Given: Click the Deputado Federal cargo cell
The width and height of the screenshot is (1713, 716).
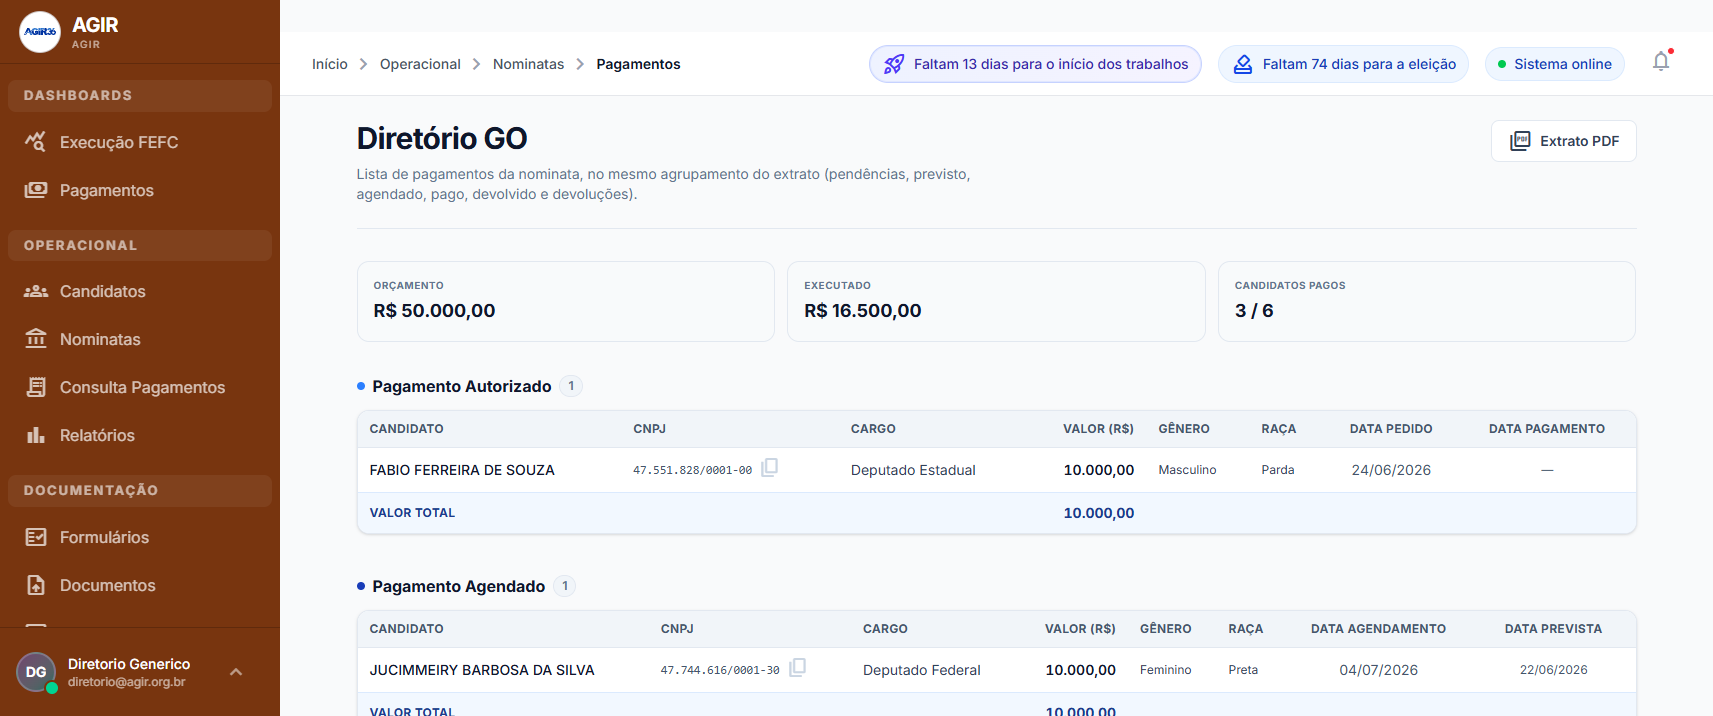Looking at the screenshot, I should pos(922,670).
